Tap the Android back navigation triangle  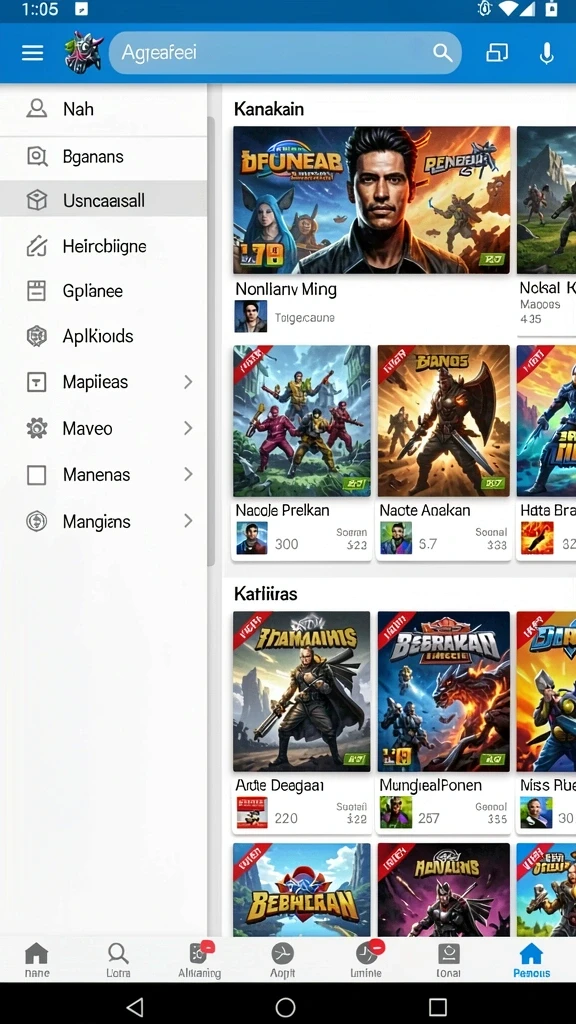point(135,1006)
